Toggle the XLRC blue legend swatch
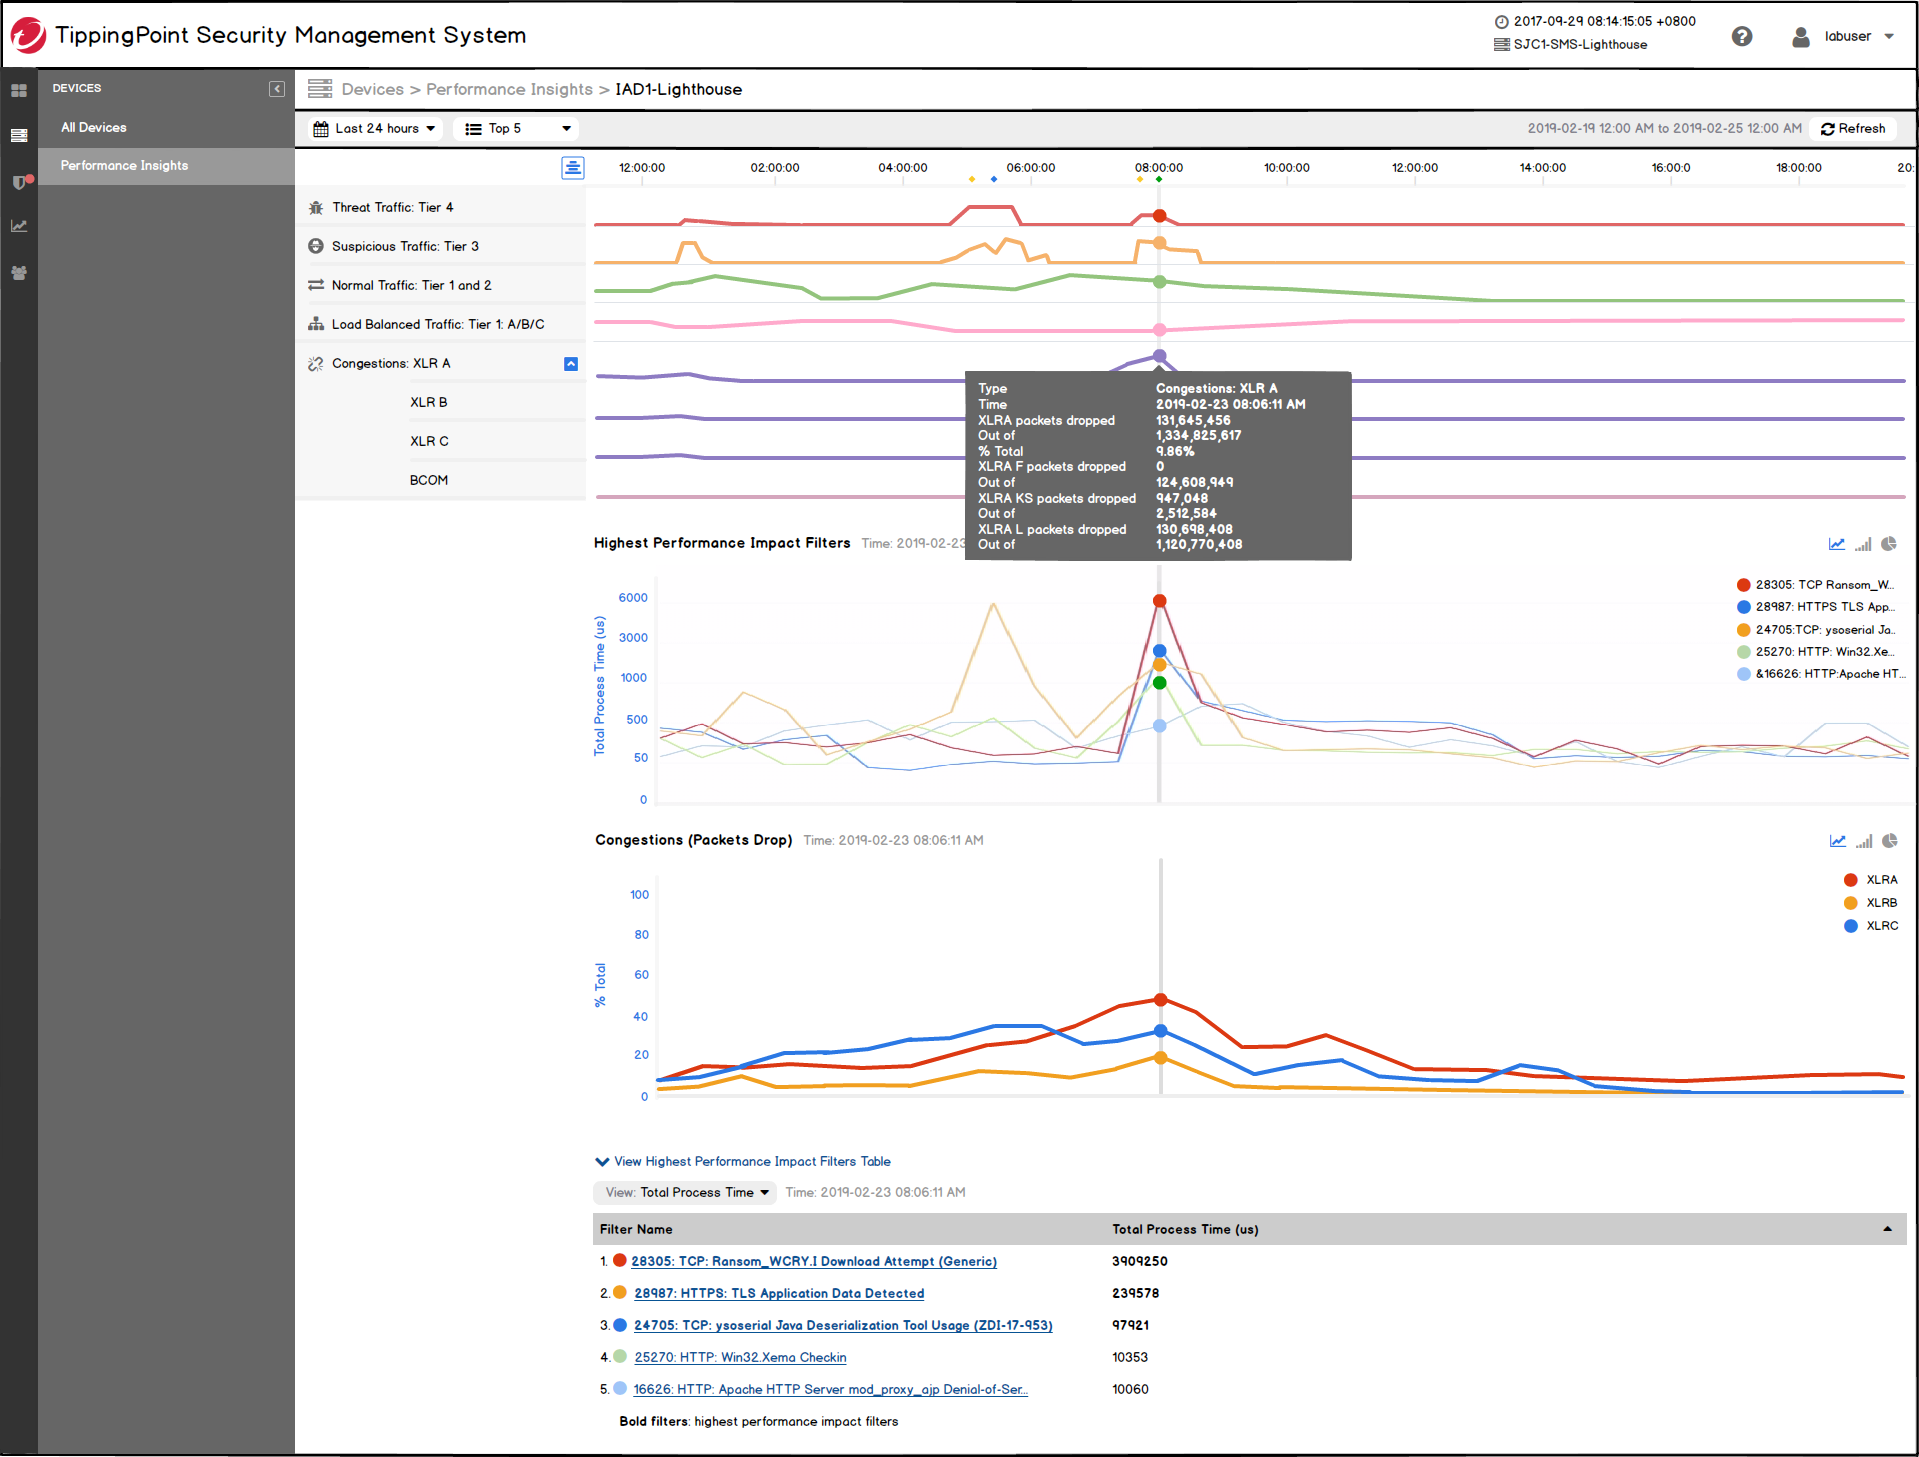Image resolution: width=1919 pixels, height=1457 pixels. coord(1850,926)
